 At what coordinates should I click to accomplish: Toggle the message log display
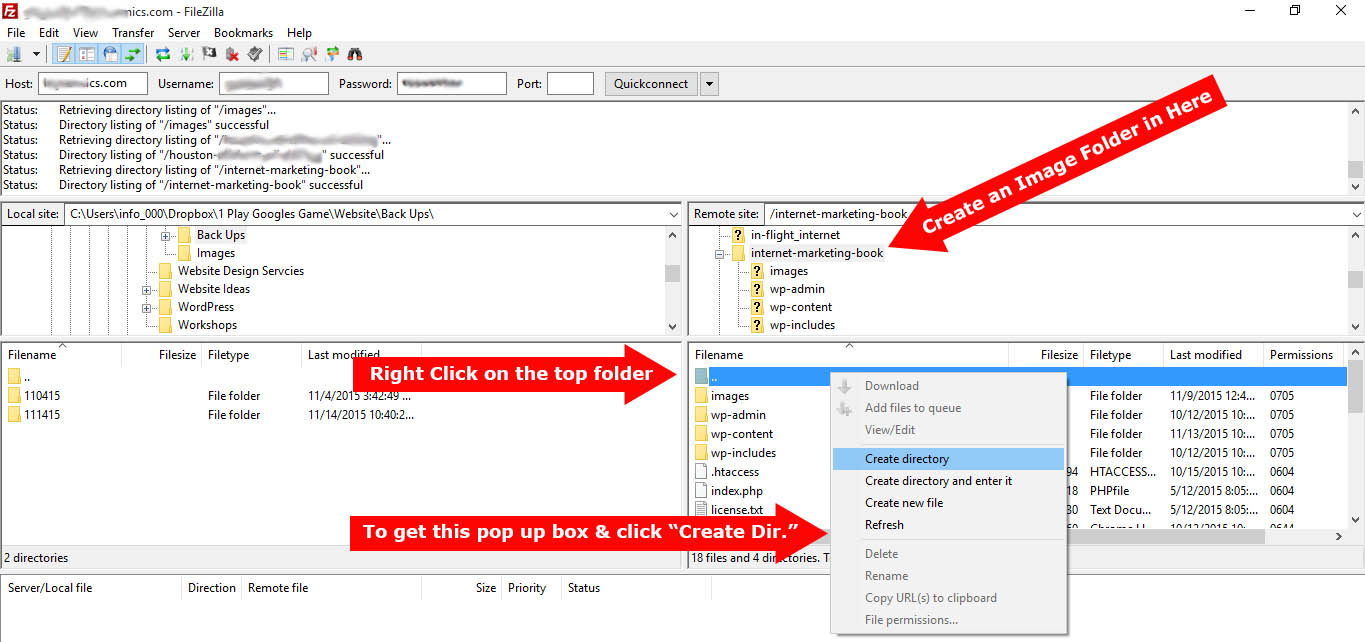(64, 54)
